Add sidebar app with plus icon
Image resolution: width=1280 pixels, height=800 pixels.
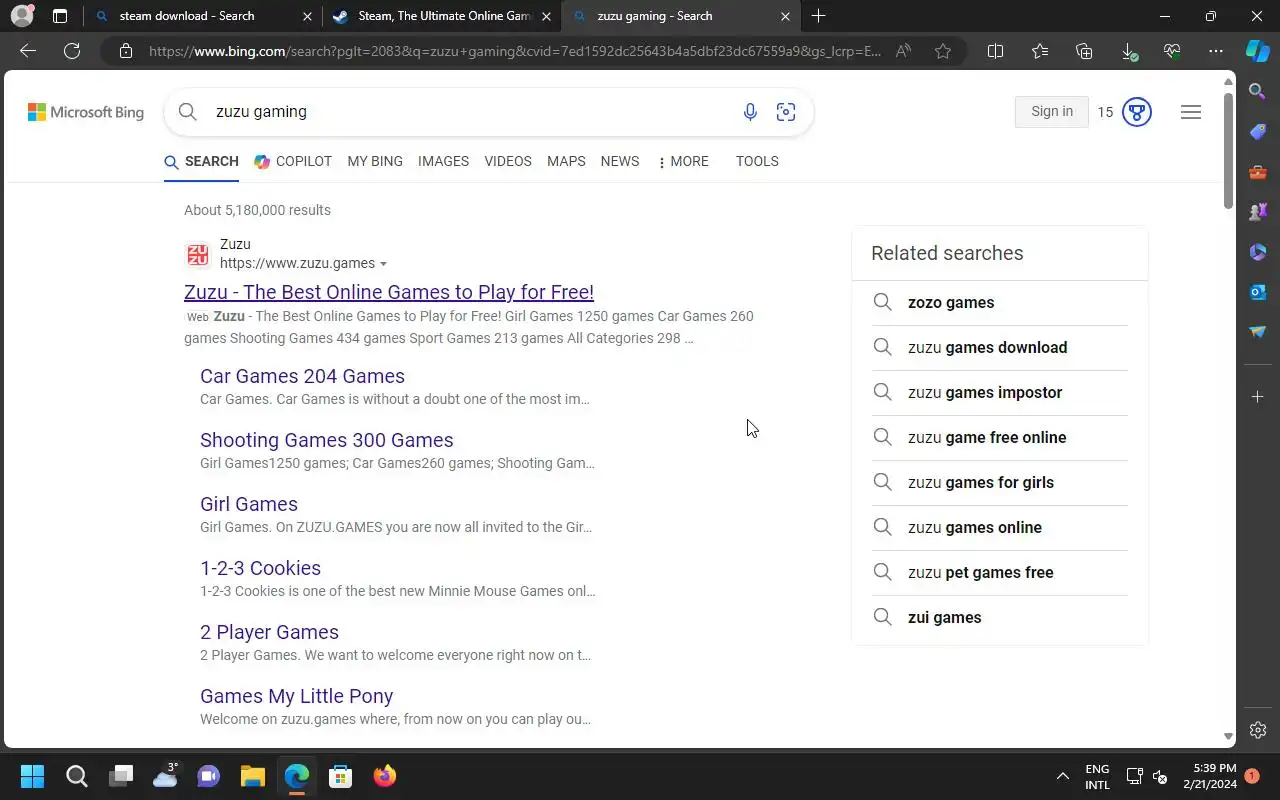click(1258, 397)
